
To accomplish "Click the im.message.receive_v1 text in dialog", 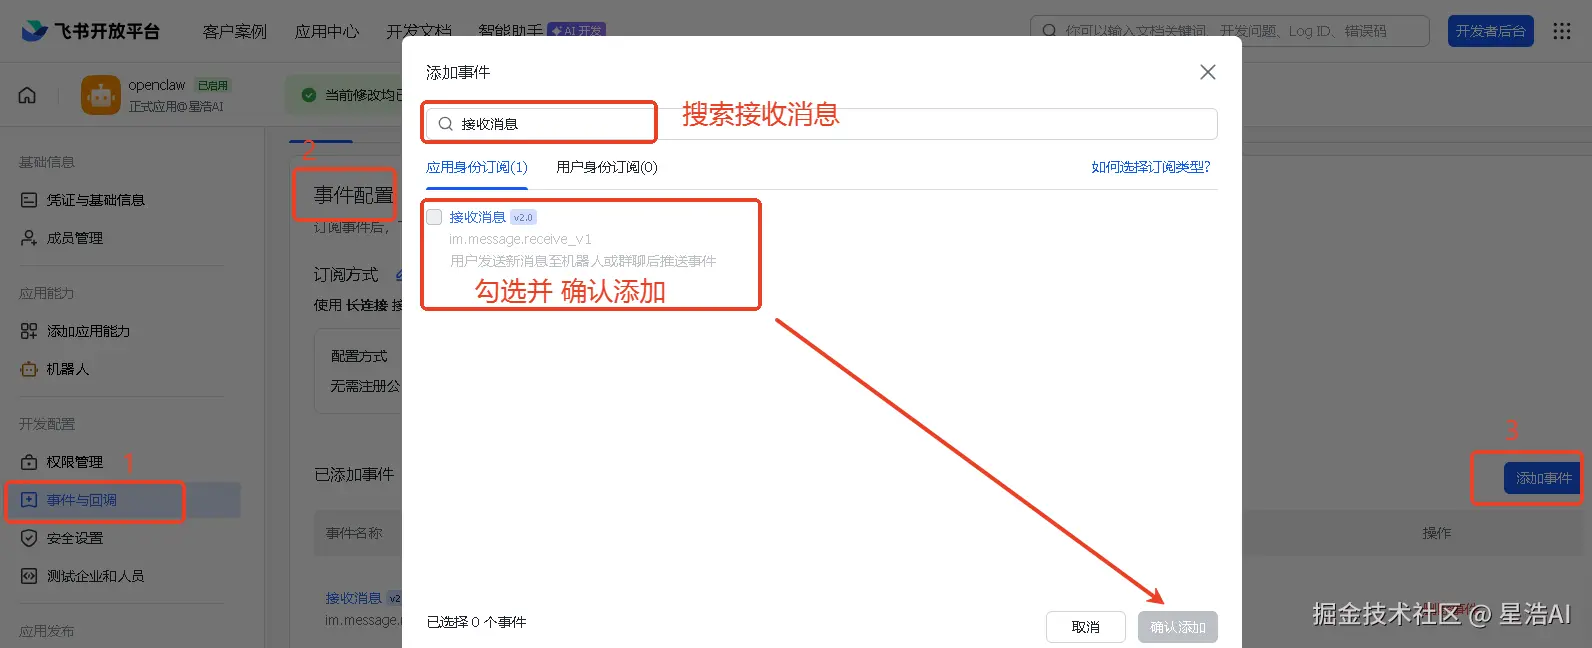I will (520, 239).
